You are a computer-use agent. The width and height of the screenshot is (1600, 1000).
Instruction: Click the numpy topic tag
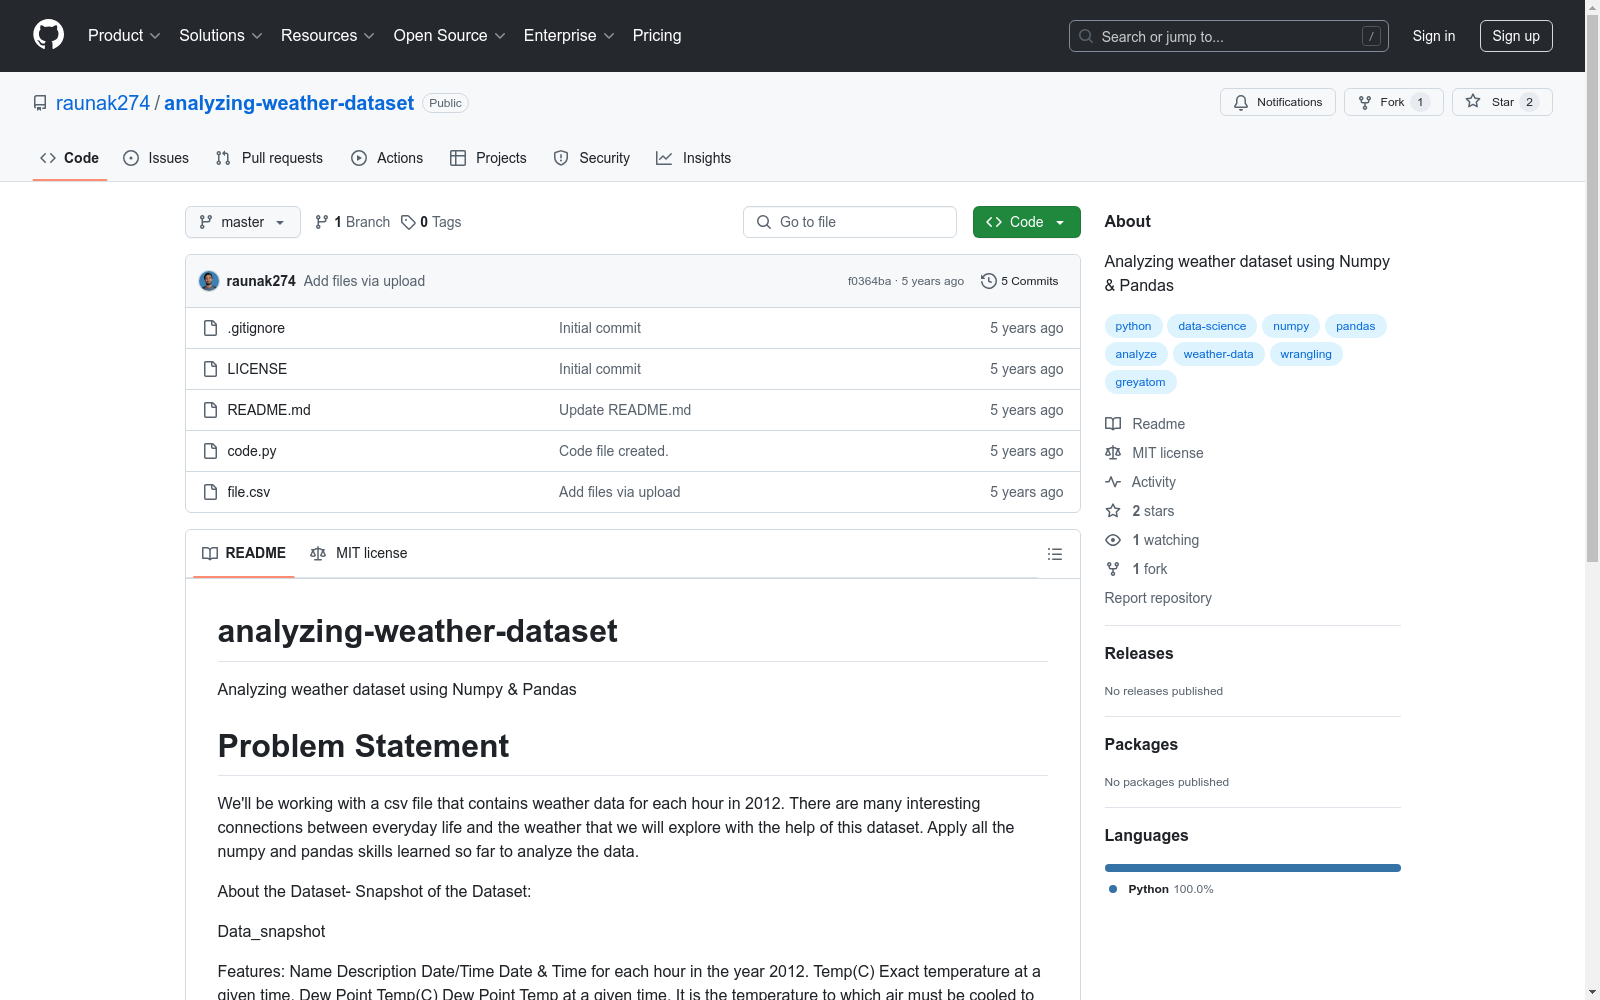pyautogui.click(x=1291, y=326)
